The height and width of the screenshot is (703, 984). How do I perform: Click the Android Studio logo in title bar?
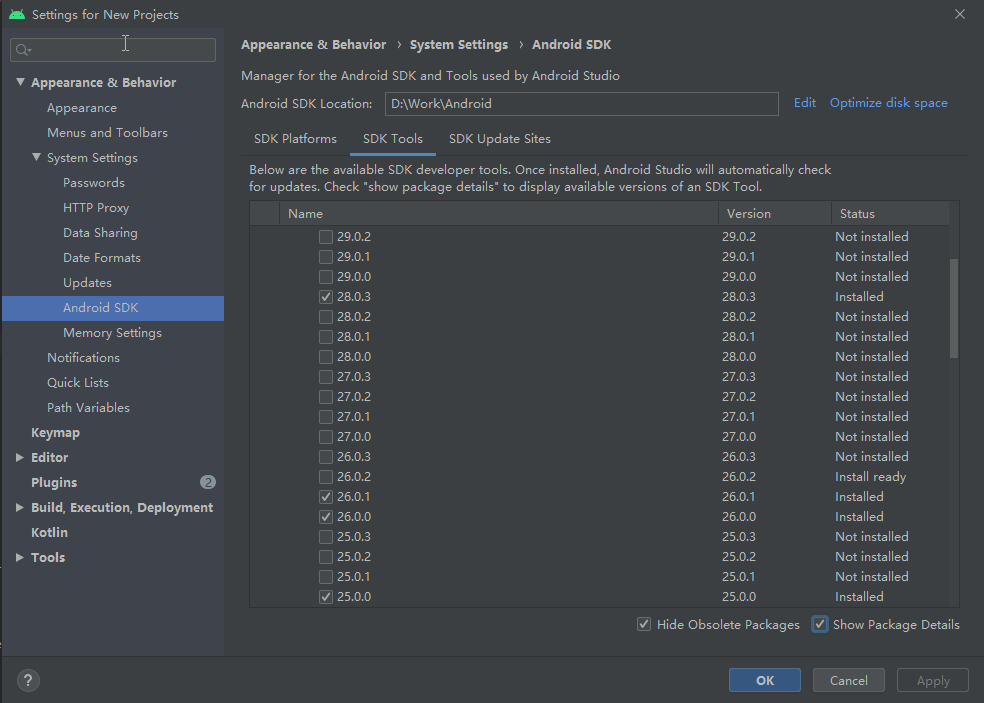tap(17, 14)
